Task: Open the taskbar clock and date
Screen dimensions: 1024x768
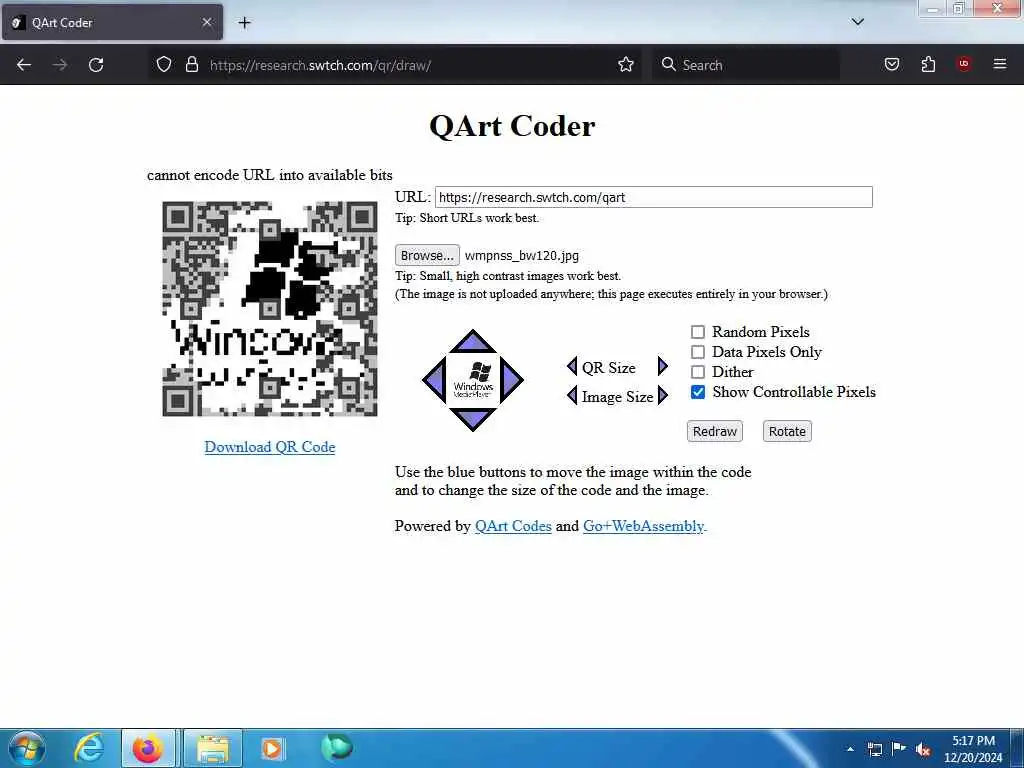Action: point(973,749)
